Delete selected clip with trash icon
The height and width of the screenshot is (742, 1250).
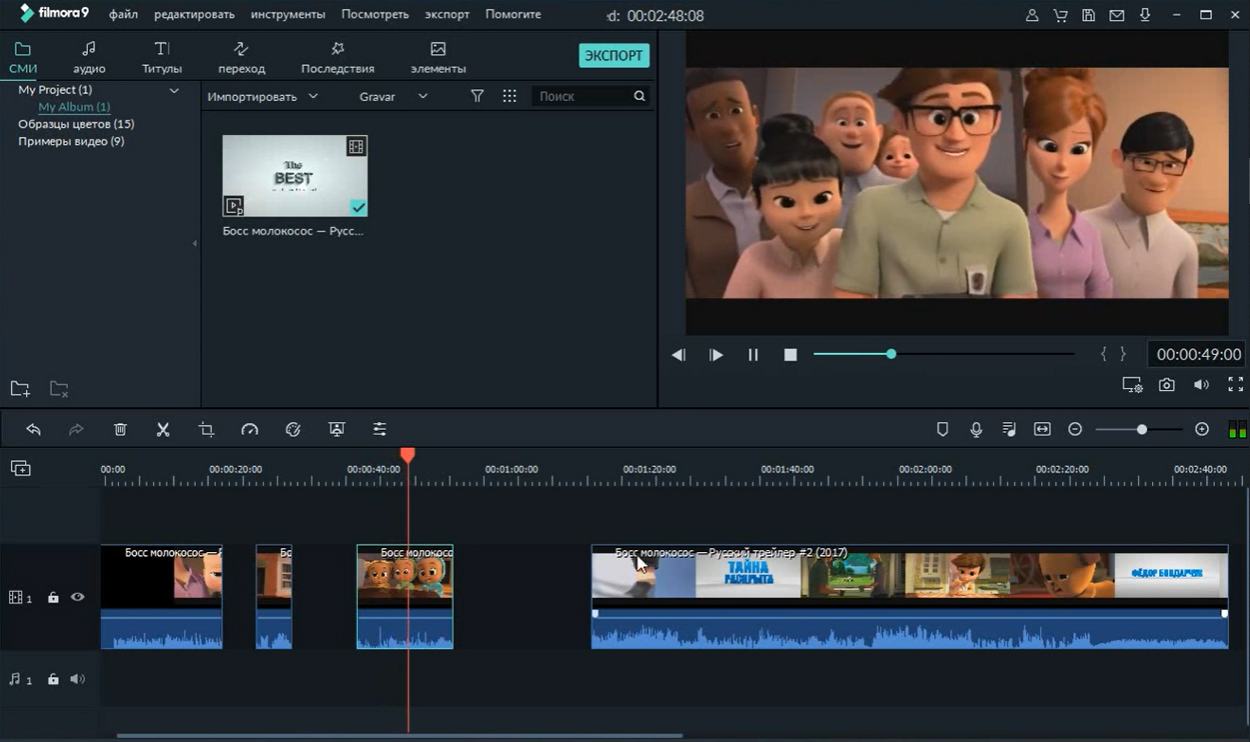click(x=120, y=429)
